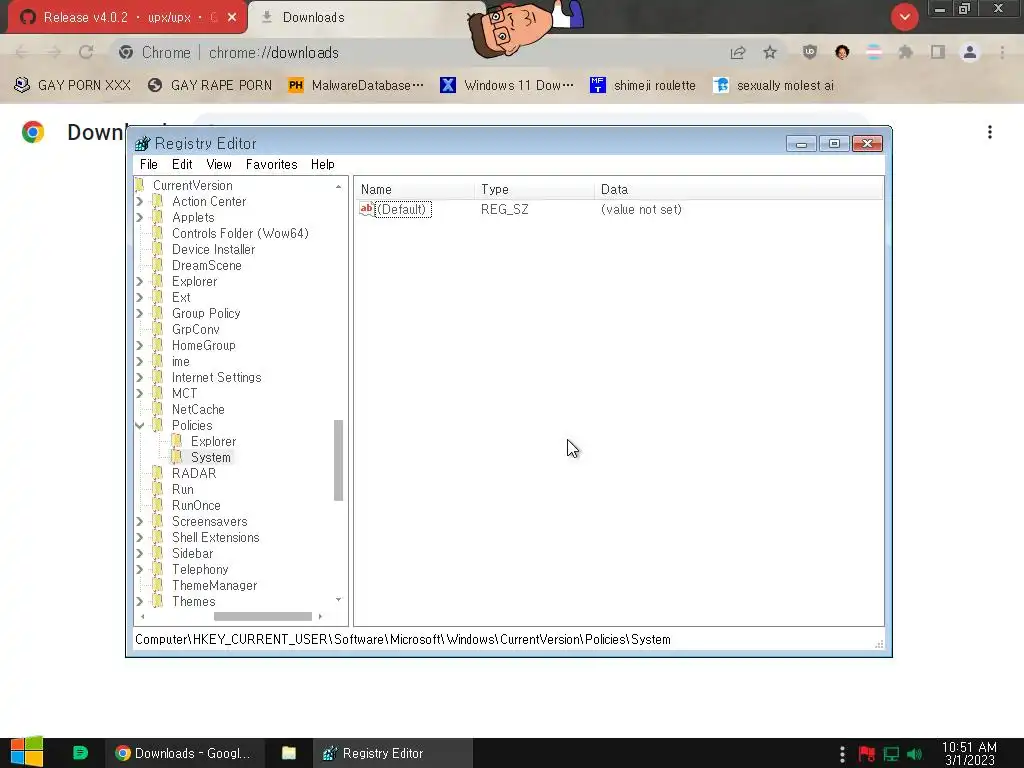
Task: Select the (Default) registry value
Action: (x=403, y=210)
